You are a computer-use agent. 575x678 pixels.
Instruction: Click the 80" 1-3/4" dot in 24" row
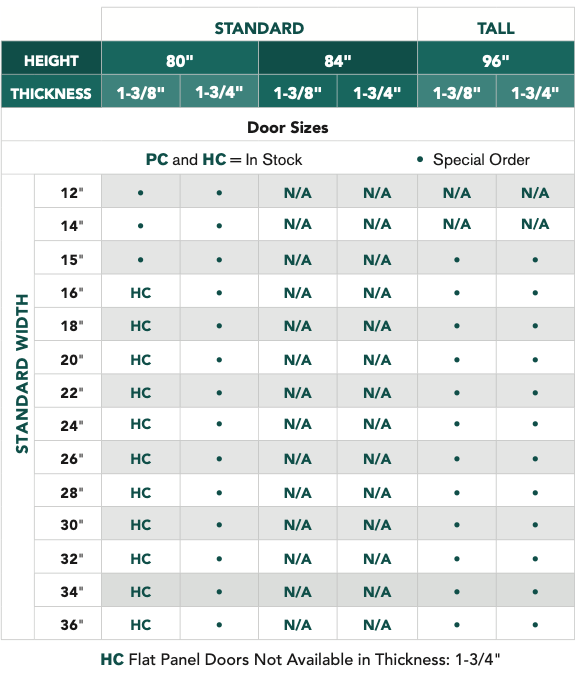point(219,424)
